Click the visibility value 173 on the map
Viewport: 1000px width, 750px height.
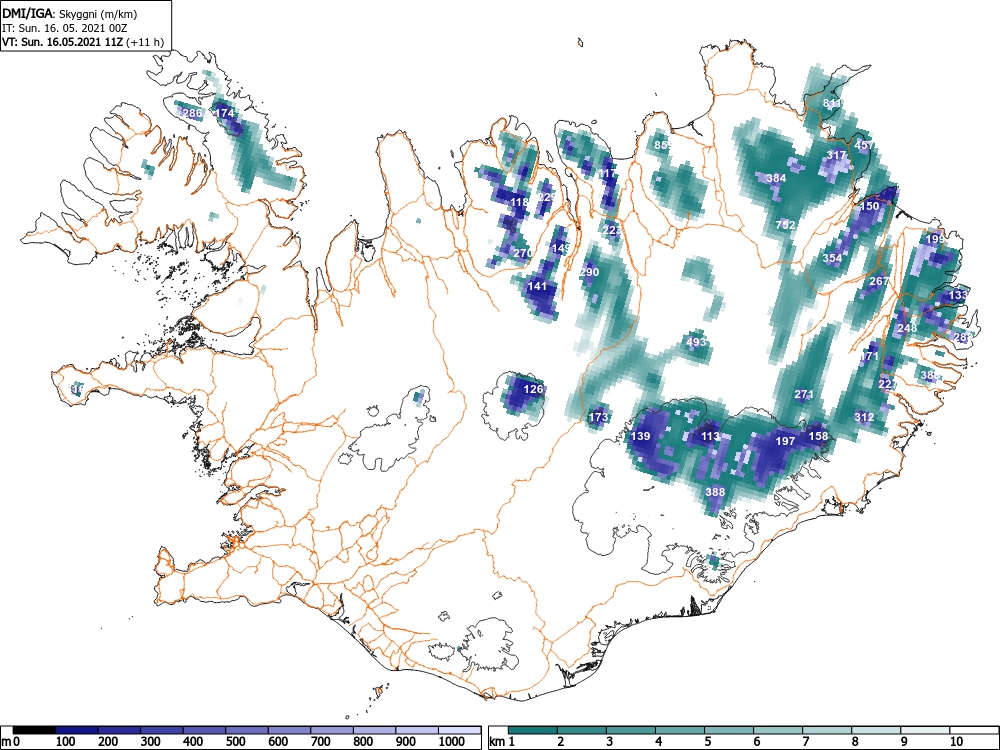(598, 418)
